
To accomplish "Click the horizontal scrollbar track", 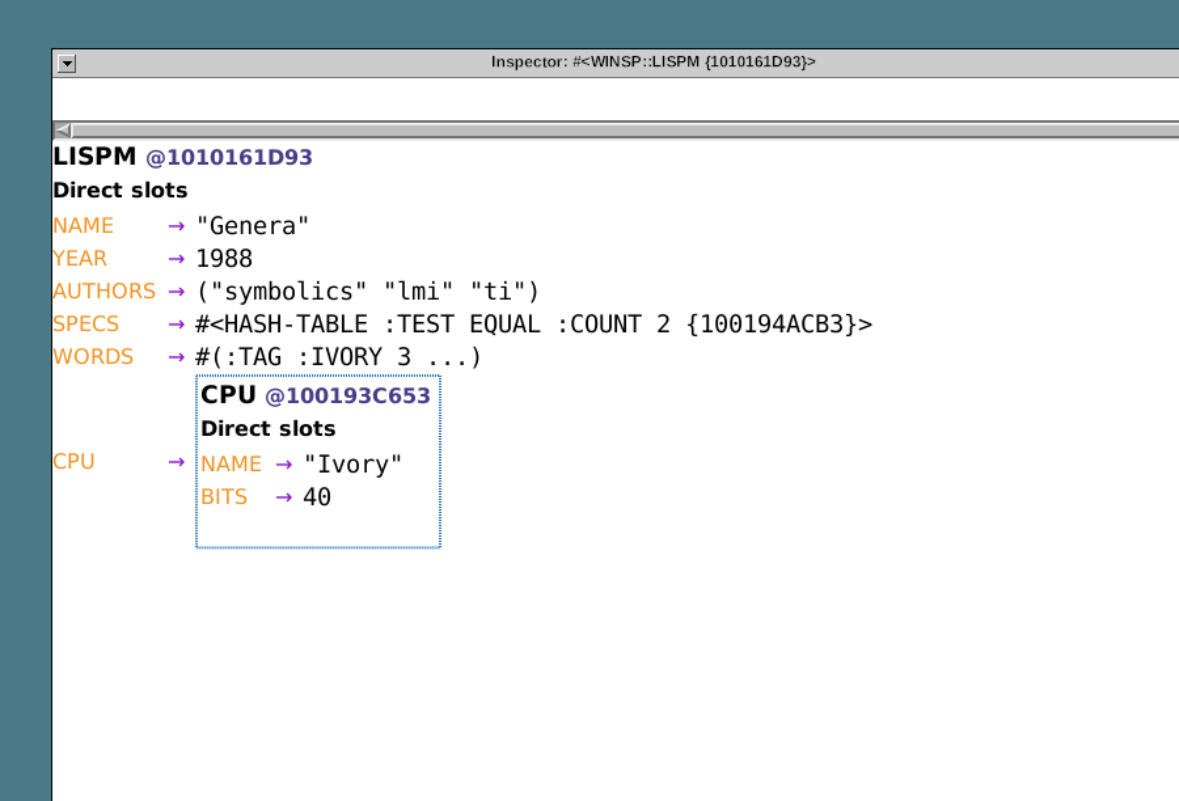I will [626, 130].
